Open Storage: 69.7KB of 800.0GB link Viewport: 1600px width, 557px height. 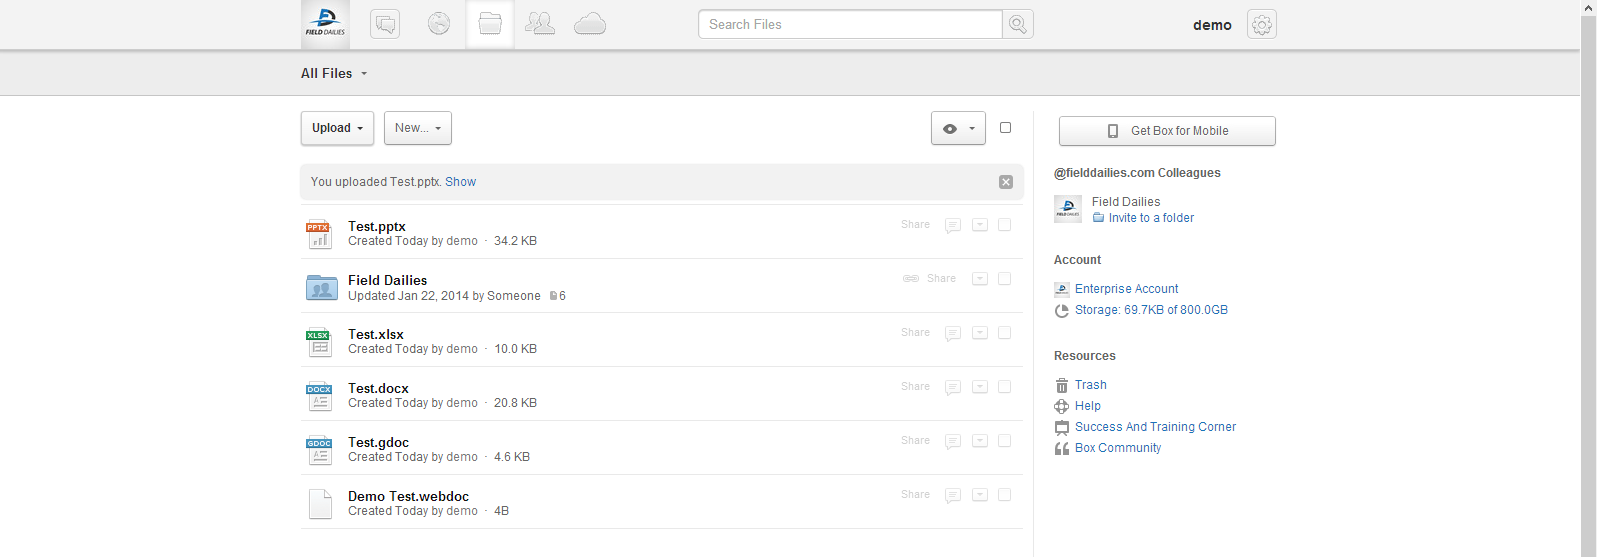1151,310
